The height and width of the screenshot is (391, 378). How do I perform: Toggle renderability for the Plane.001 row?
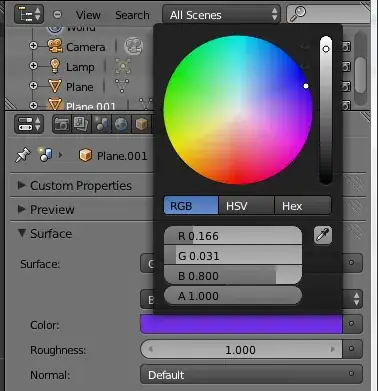(346, 105)
